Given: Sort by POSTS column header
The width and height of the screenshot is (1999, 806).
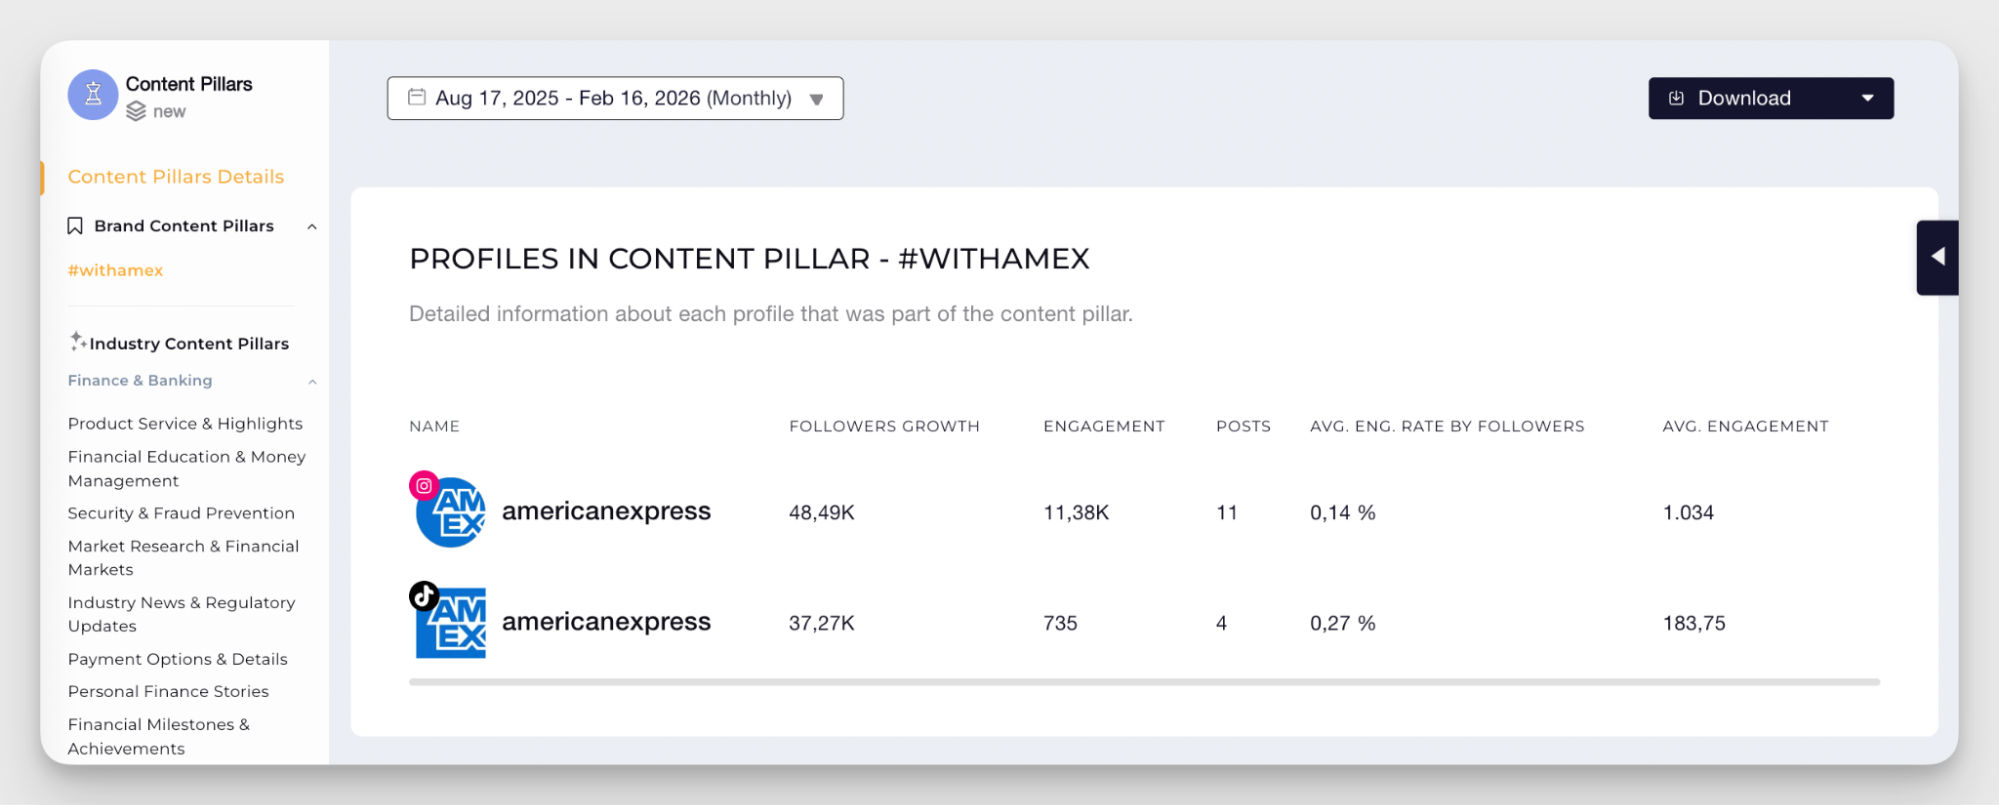Looking at the screenshot, I should 1243,426.
